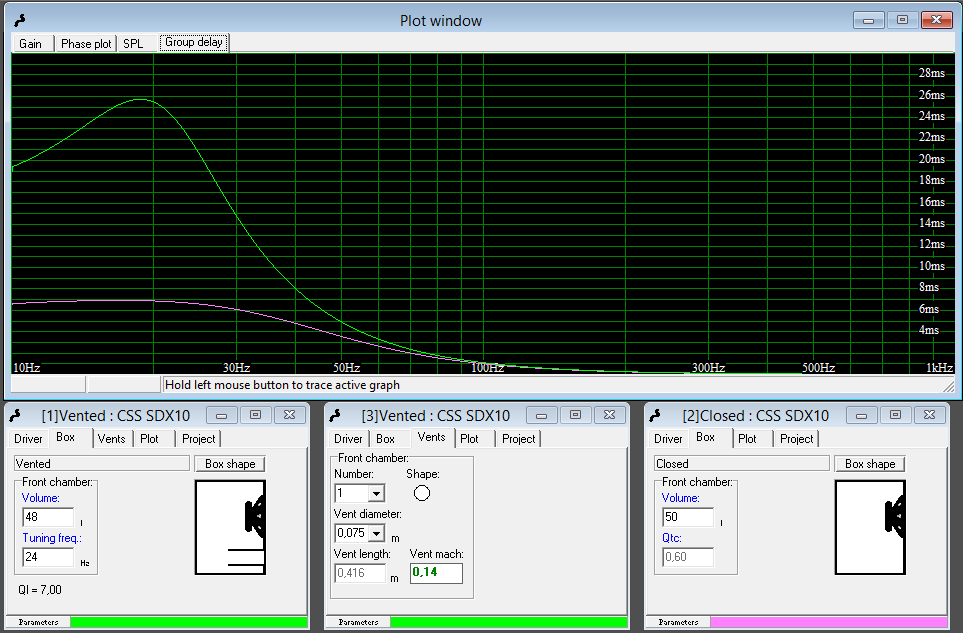Screen dimensions: 963x633
Task: Open Project tab in [1]Vented window
Action: [199, 439]
